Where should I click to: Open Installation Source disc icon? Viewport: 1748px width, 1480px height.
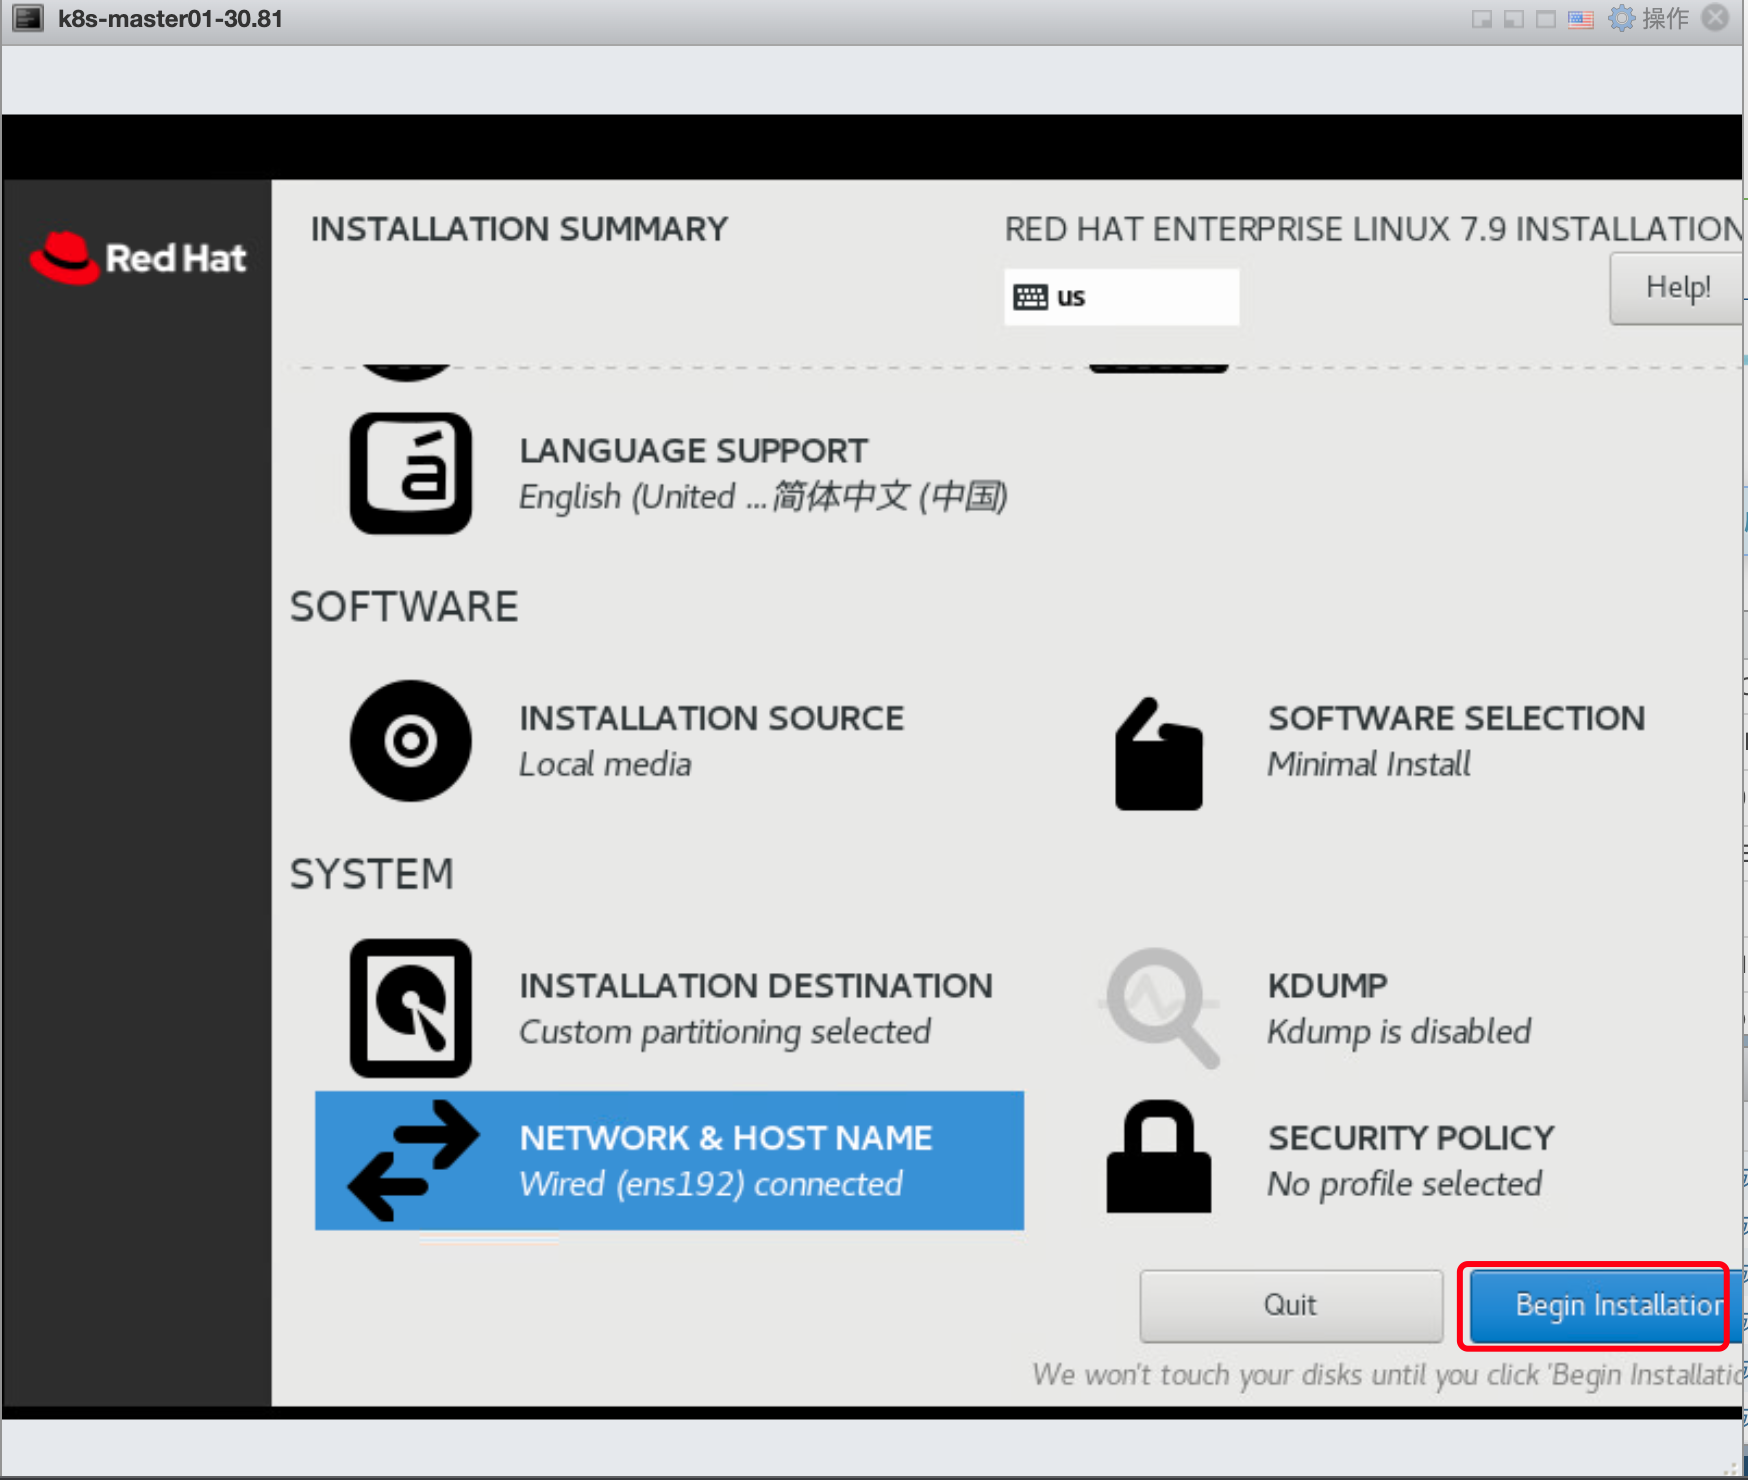click(x=410, y=741)
